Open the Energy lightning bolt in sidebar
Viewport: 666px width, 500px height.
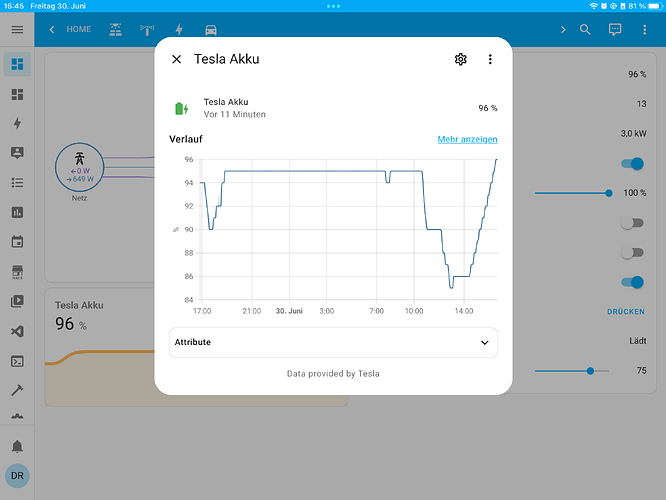point(17,123)
